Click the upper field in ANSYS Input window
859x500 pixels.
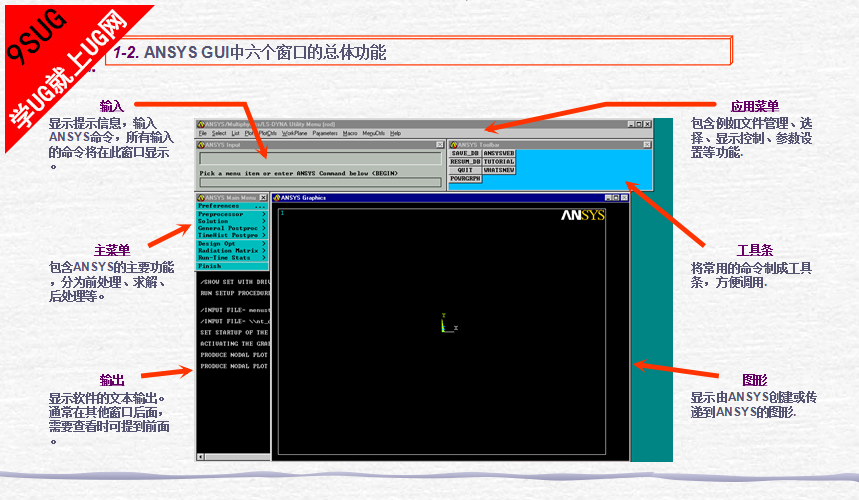click(x=320, y=158)
